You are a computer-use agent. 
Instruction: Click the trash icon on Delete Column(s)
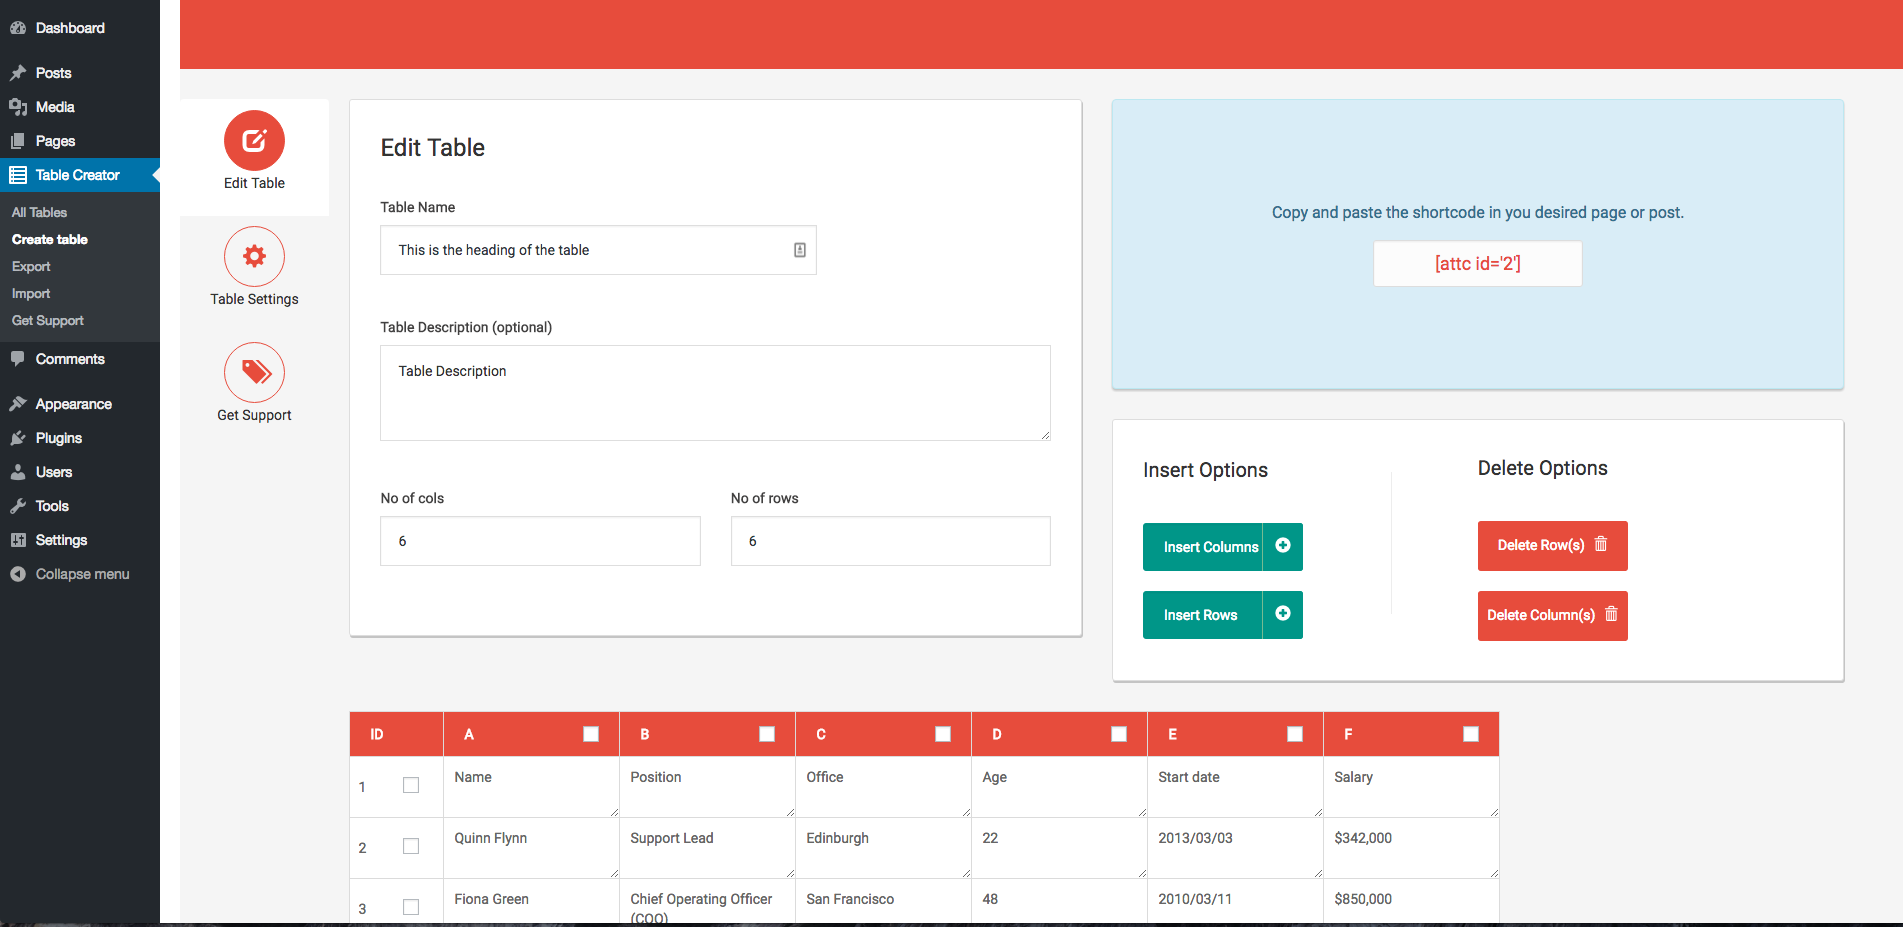point(1611,614)
